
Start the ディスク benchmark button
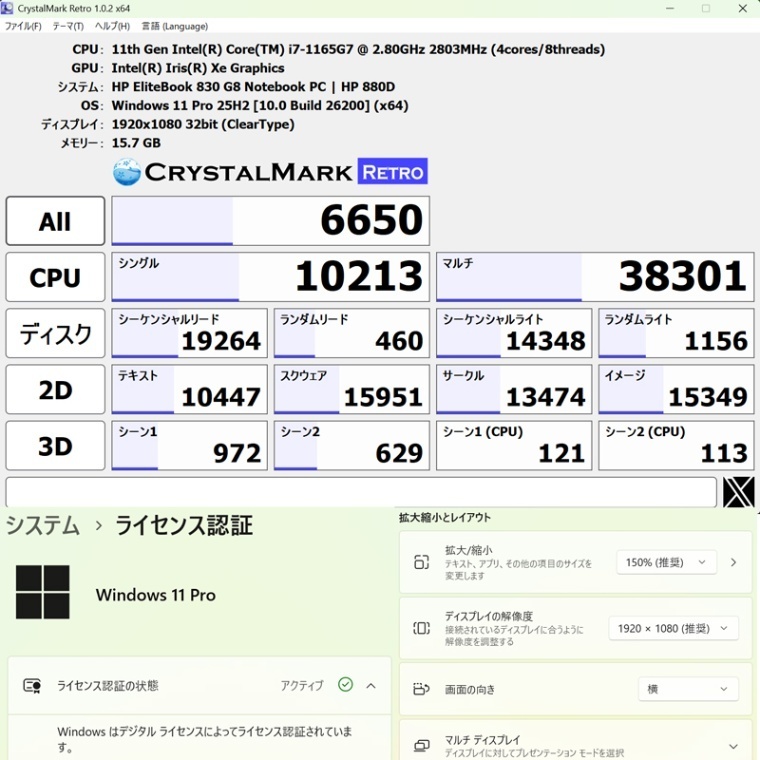[55, 333]
